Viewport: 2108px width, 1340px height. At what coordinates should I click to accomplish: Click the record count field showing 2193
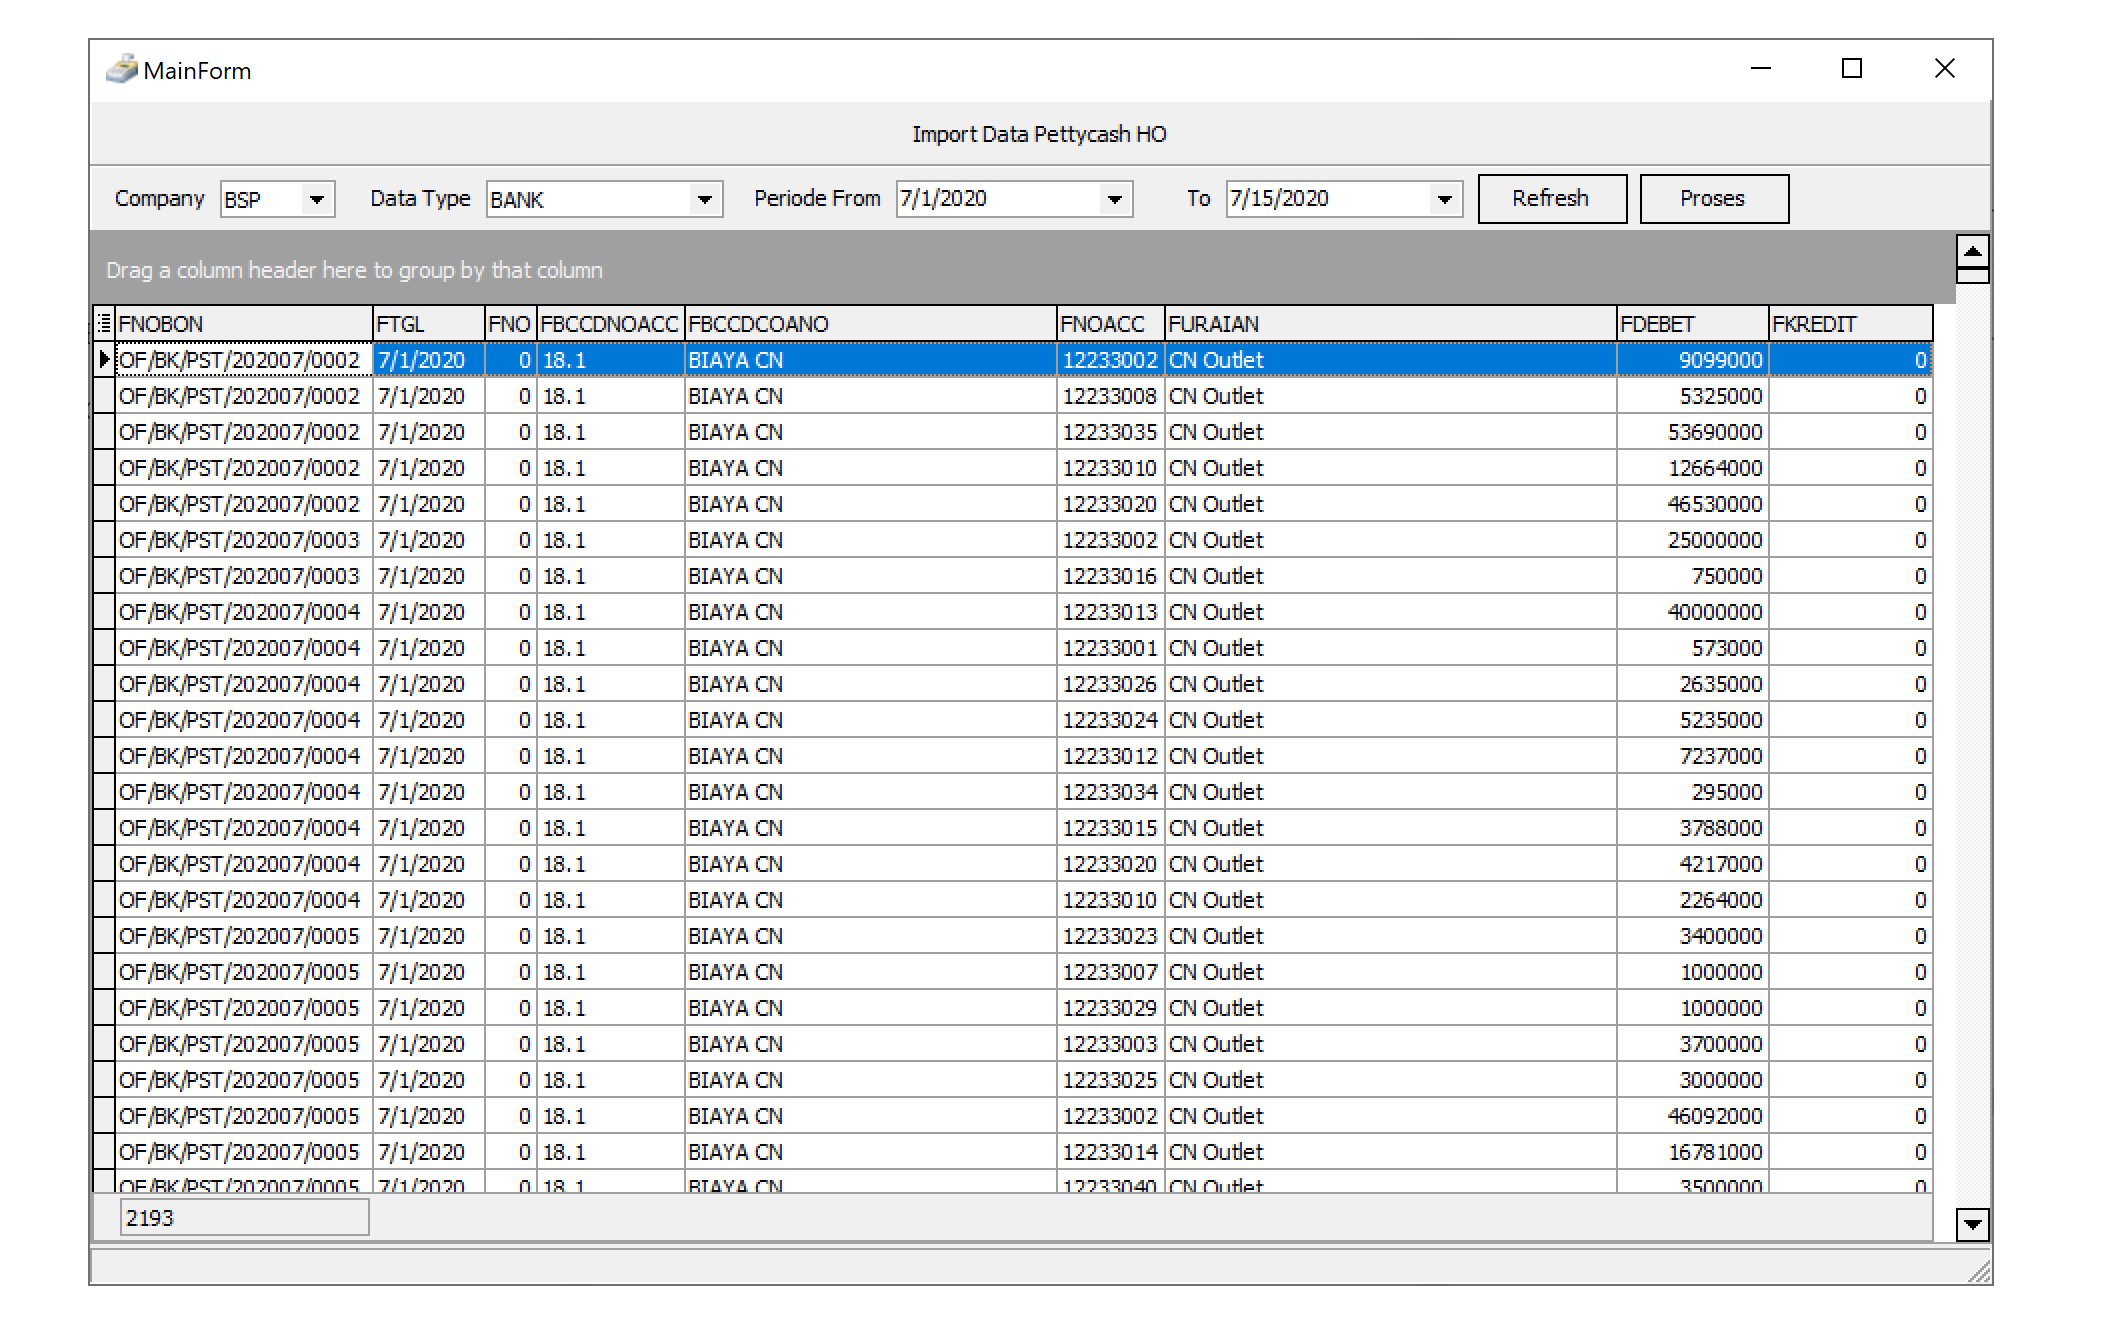coord(244,1218)
